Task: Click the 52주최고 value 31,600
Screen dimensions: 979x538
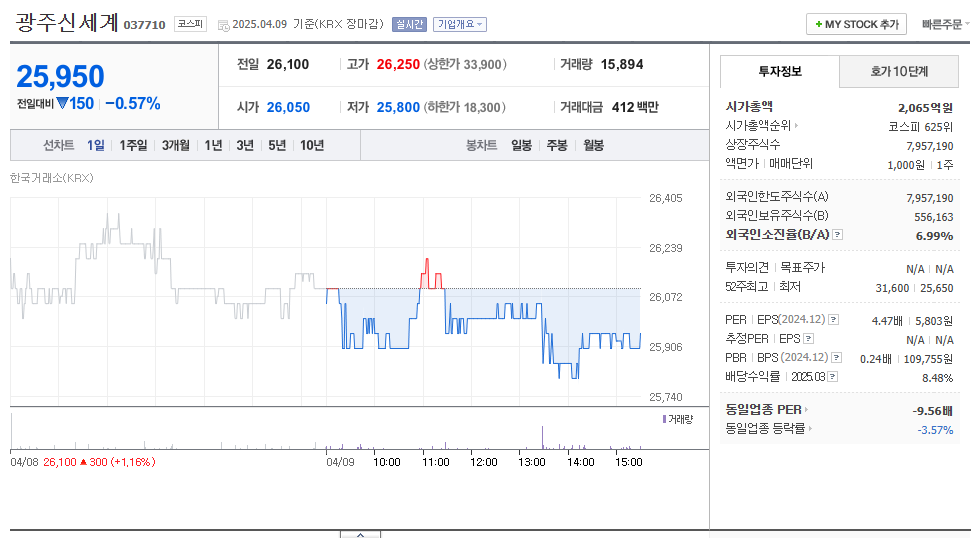Action: pyautogui.click(x=892, y=288)
